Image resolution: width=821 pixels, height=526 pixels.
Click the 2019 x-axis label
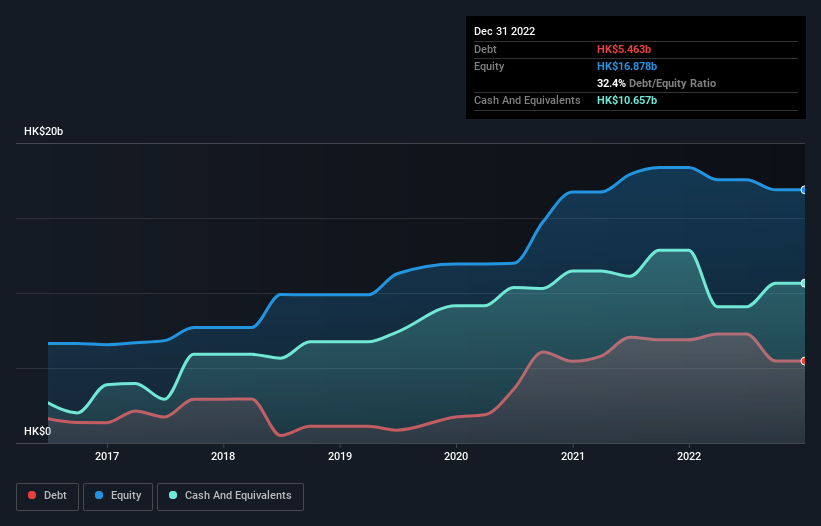click(340, 456)
